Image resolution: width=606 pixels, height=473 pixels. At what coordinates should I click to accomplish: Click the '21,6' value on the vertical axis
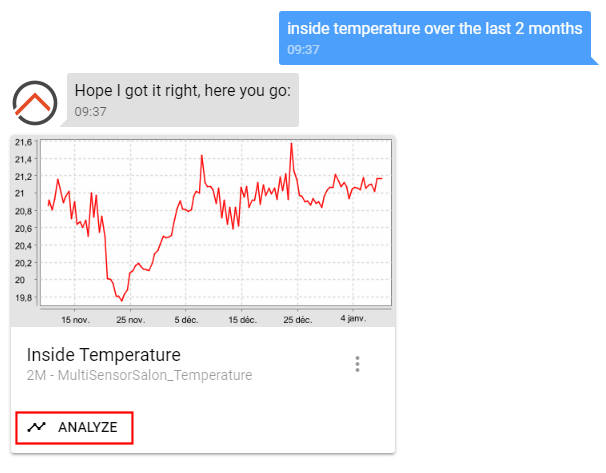pyautogui.click(x=23, y=141)
